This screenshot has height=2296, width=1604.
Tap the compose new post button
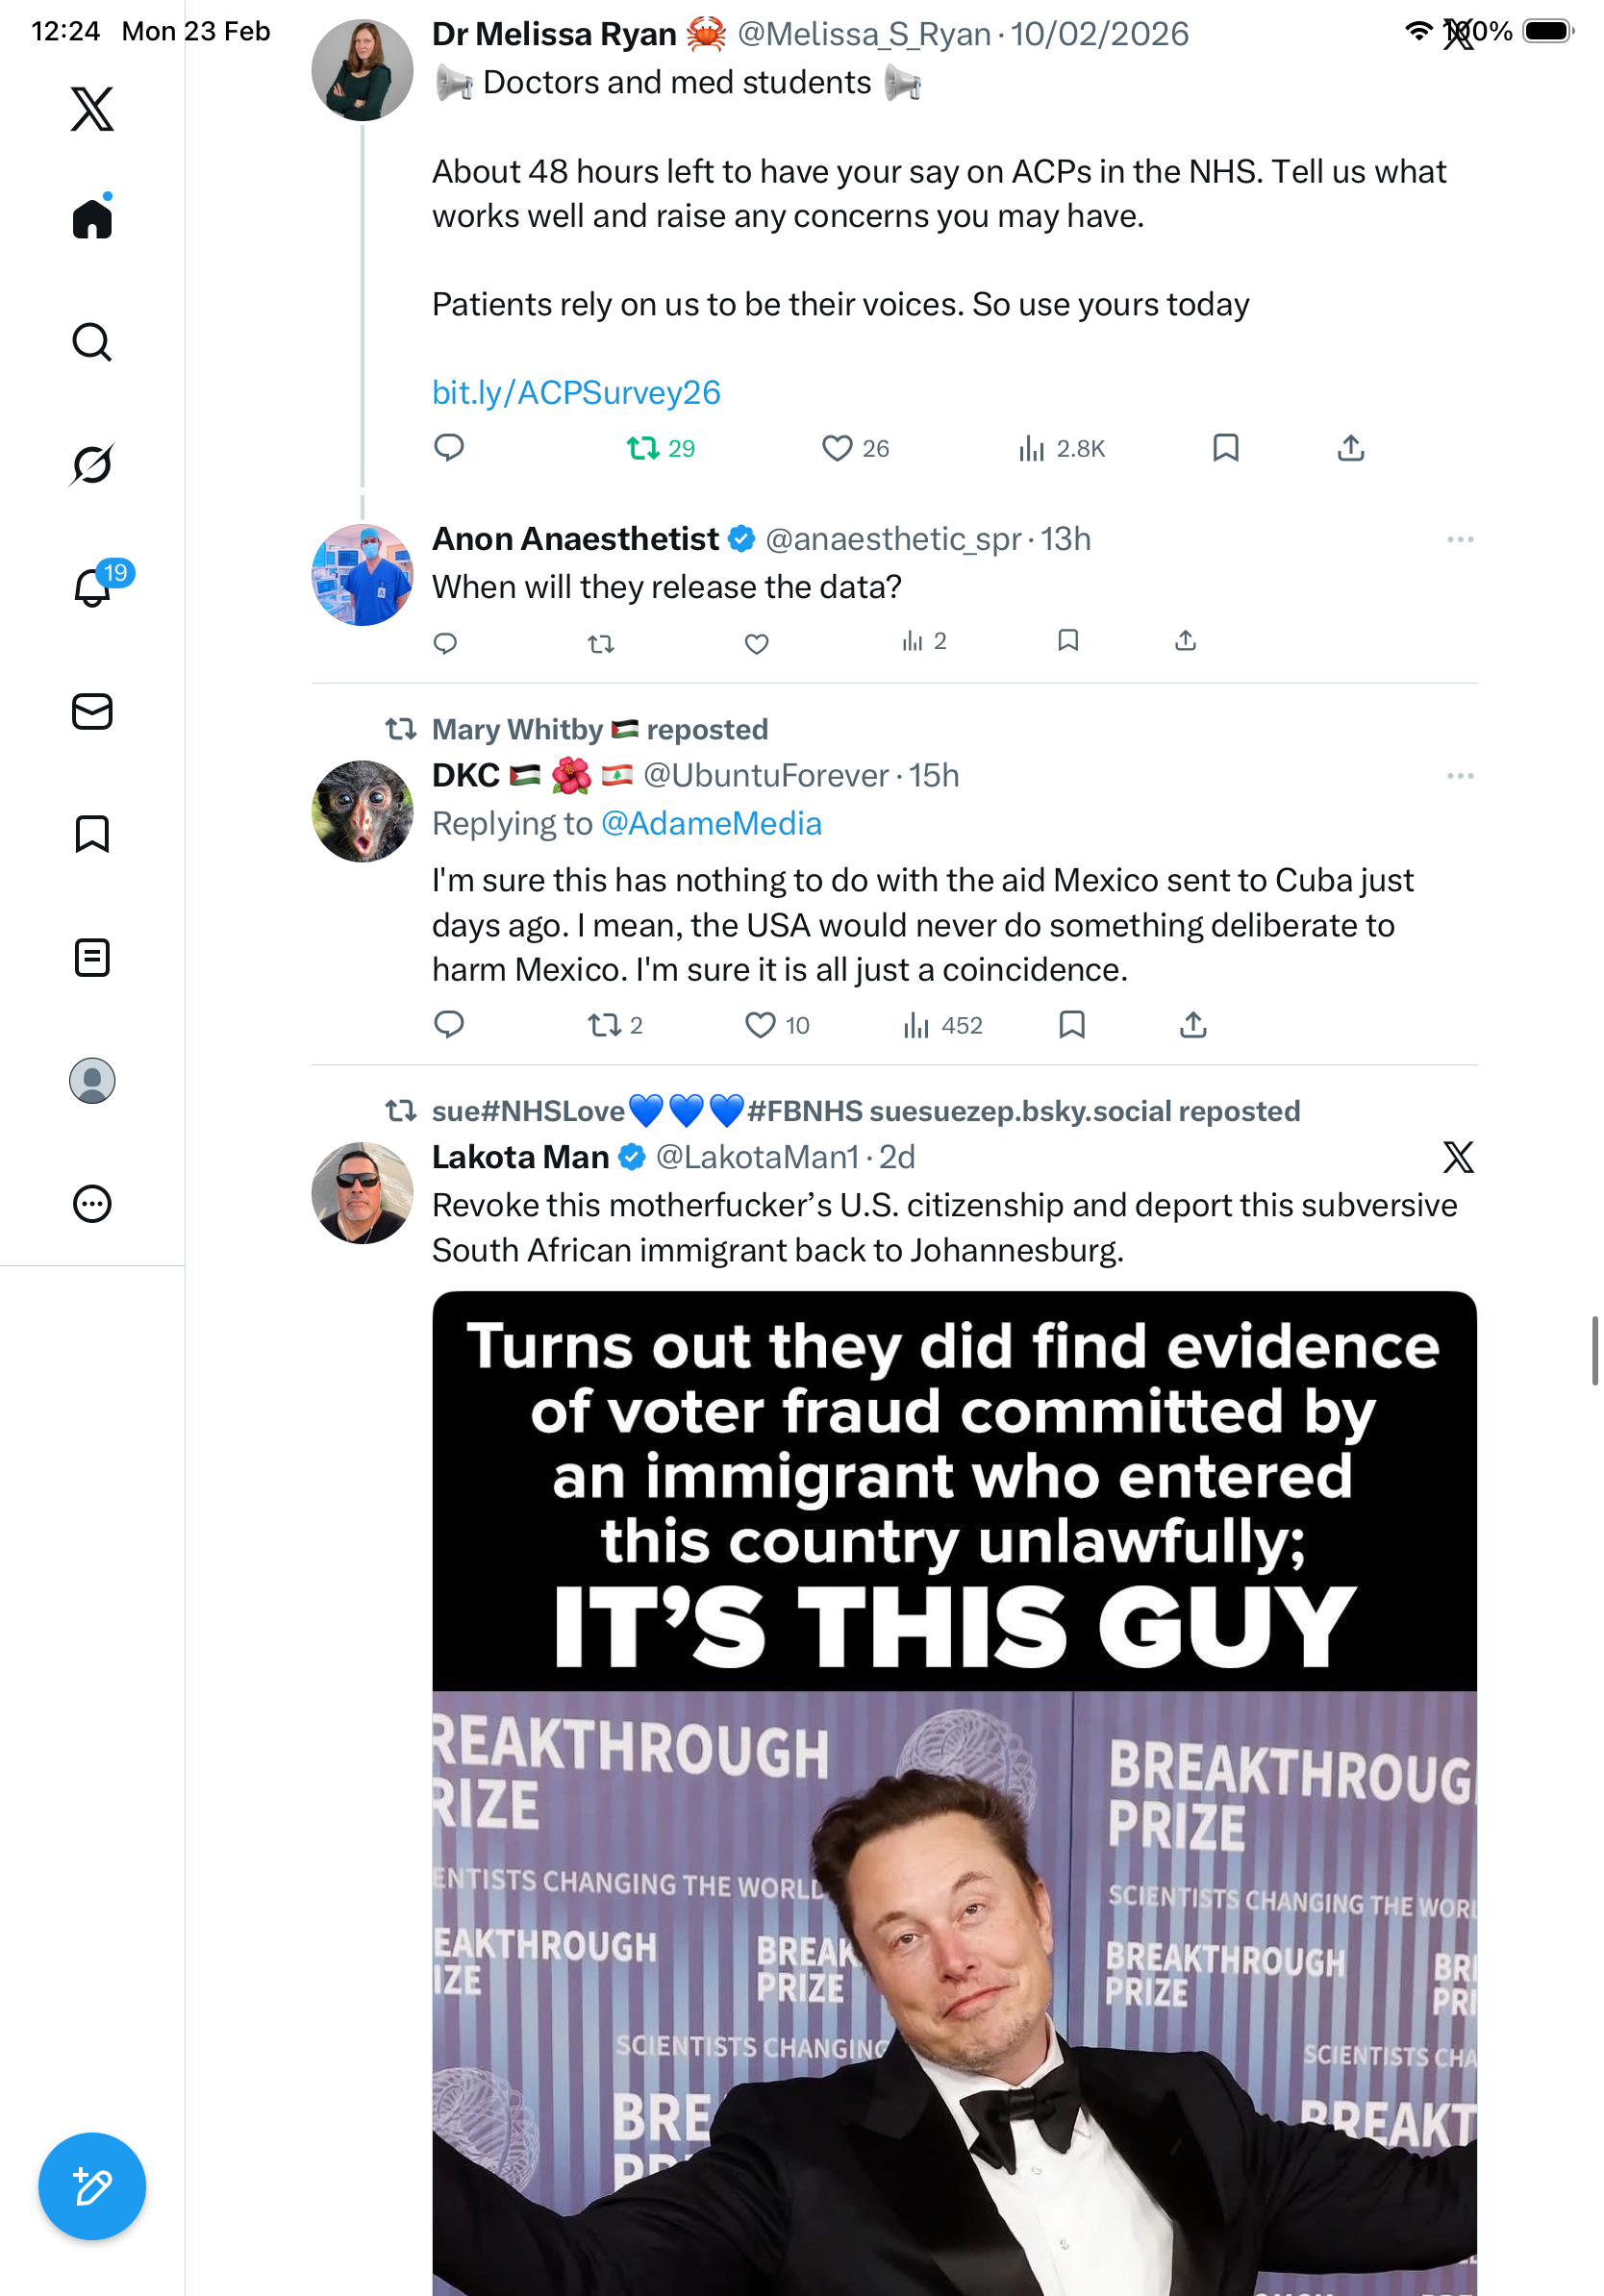coord(92,2186)
